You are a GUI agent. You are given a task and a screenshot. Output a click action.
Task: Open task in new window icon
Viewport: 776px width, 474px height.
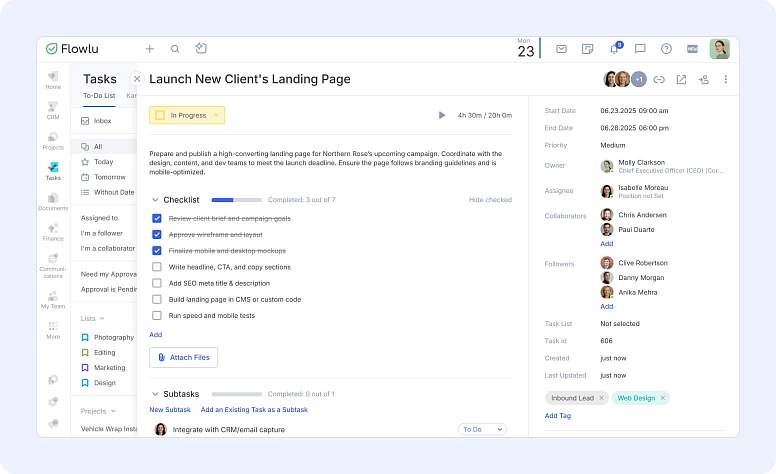tap(681, 80)
